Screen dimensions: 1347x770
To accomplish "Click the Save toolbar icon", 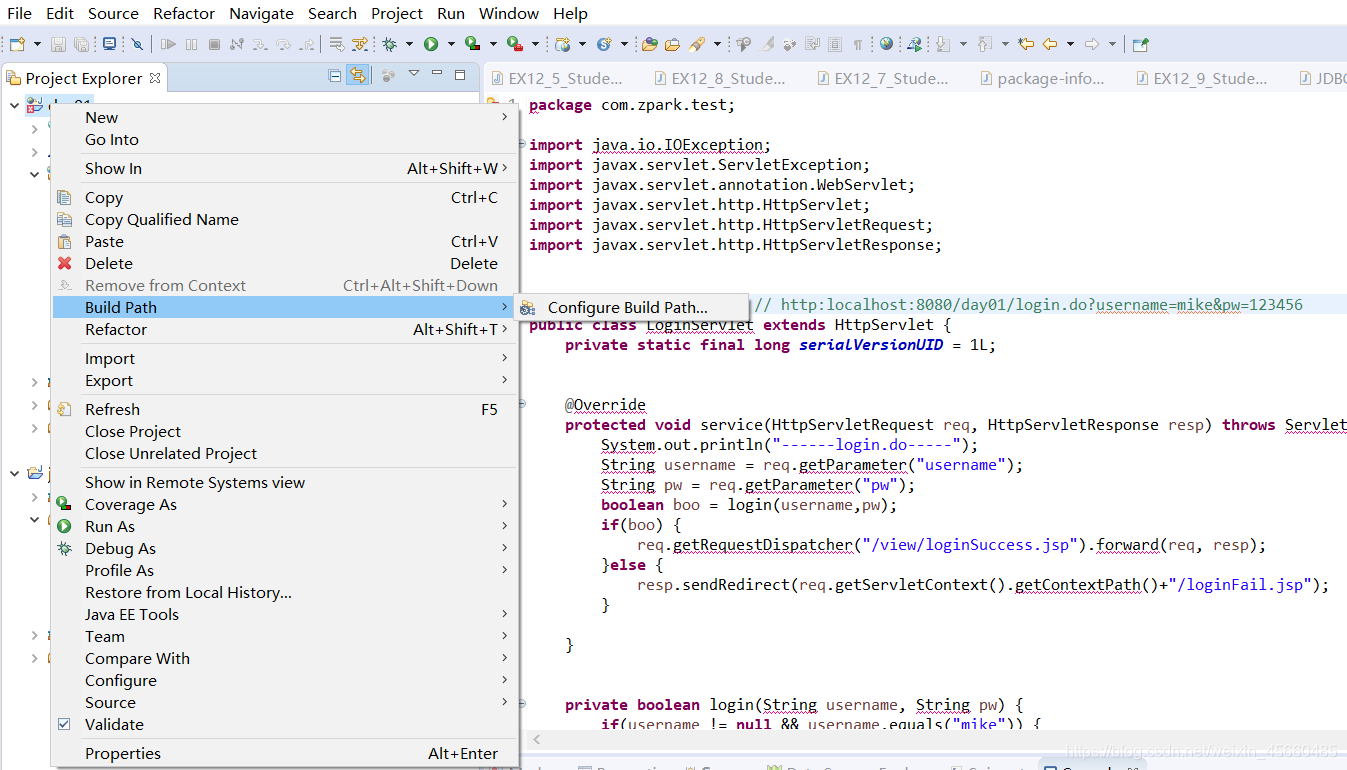I will click(x=58, y=44).
